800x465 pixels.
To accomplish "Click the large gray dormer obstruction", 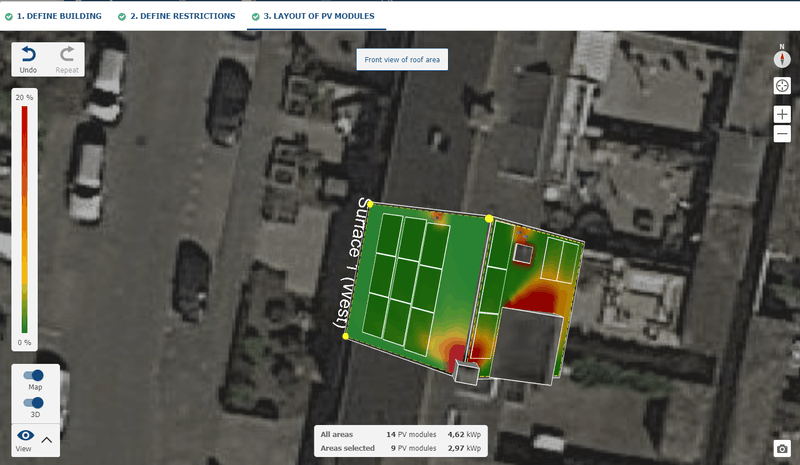I will point(527,345).
